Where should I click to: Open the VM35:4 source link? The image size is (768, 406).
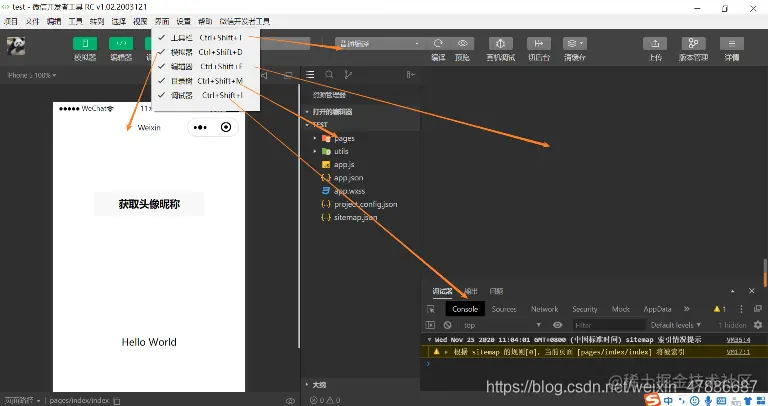pos(738,339)
